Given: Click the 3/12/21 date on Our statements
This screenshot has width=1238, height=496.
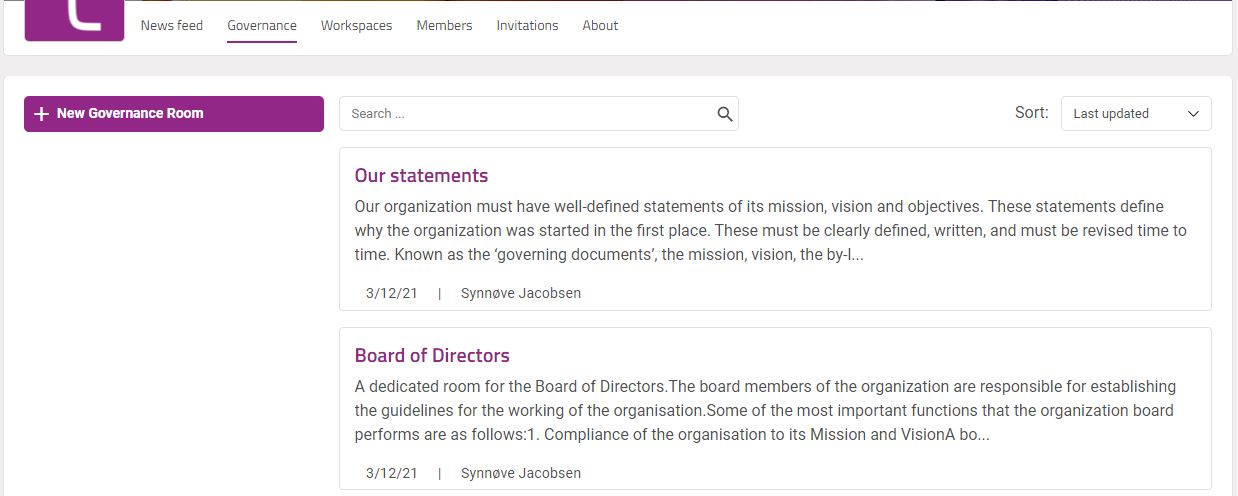Looking at the screenshot, I should pyautogui.click(x=392, y=293).
